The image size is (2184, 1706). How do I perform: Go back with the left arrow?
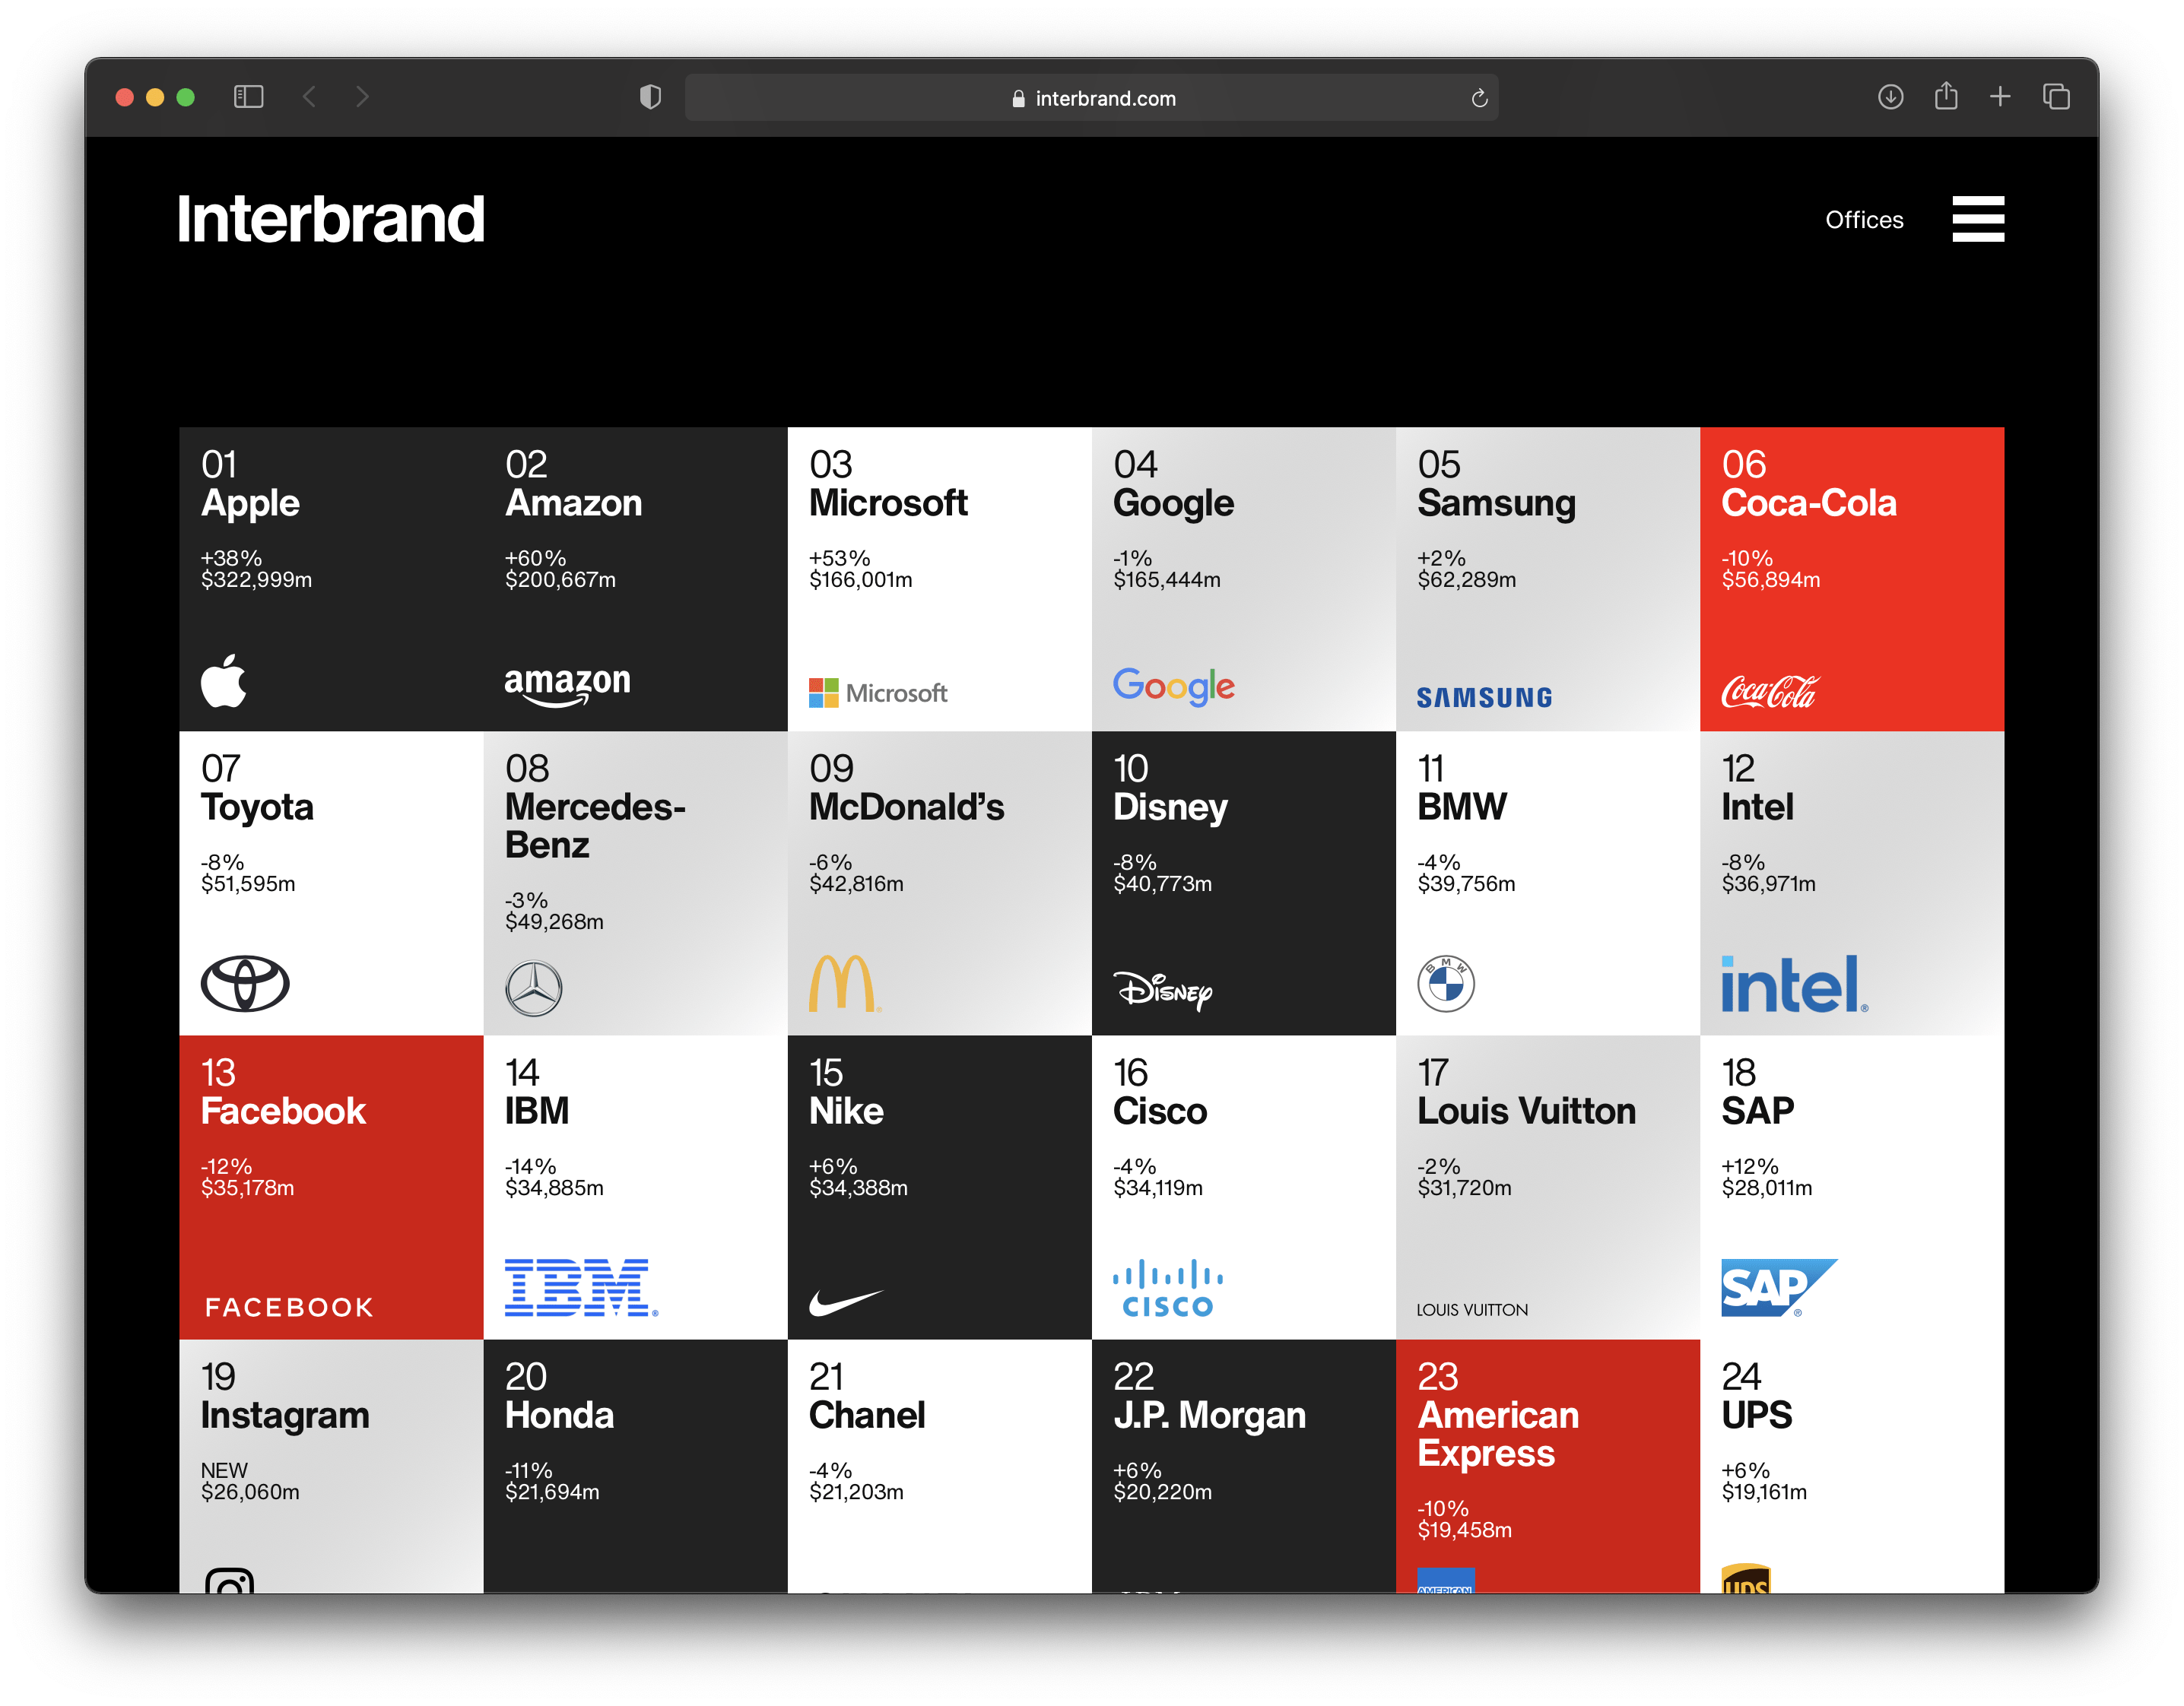(309, 97)
